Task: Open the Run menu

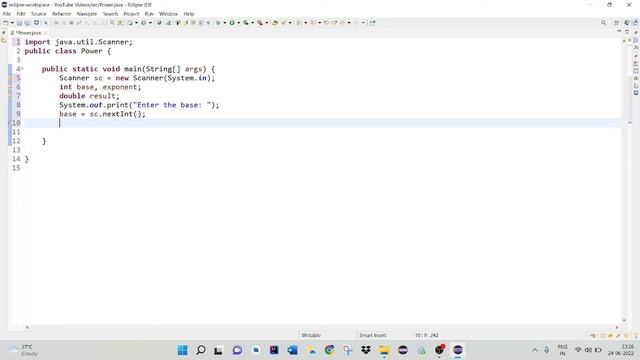Action: 149,14
